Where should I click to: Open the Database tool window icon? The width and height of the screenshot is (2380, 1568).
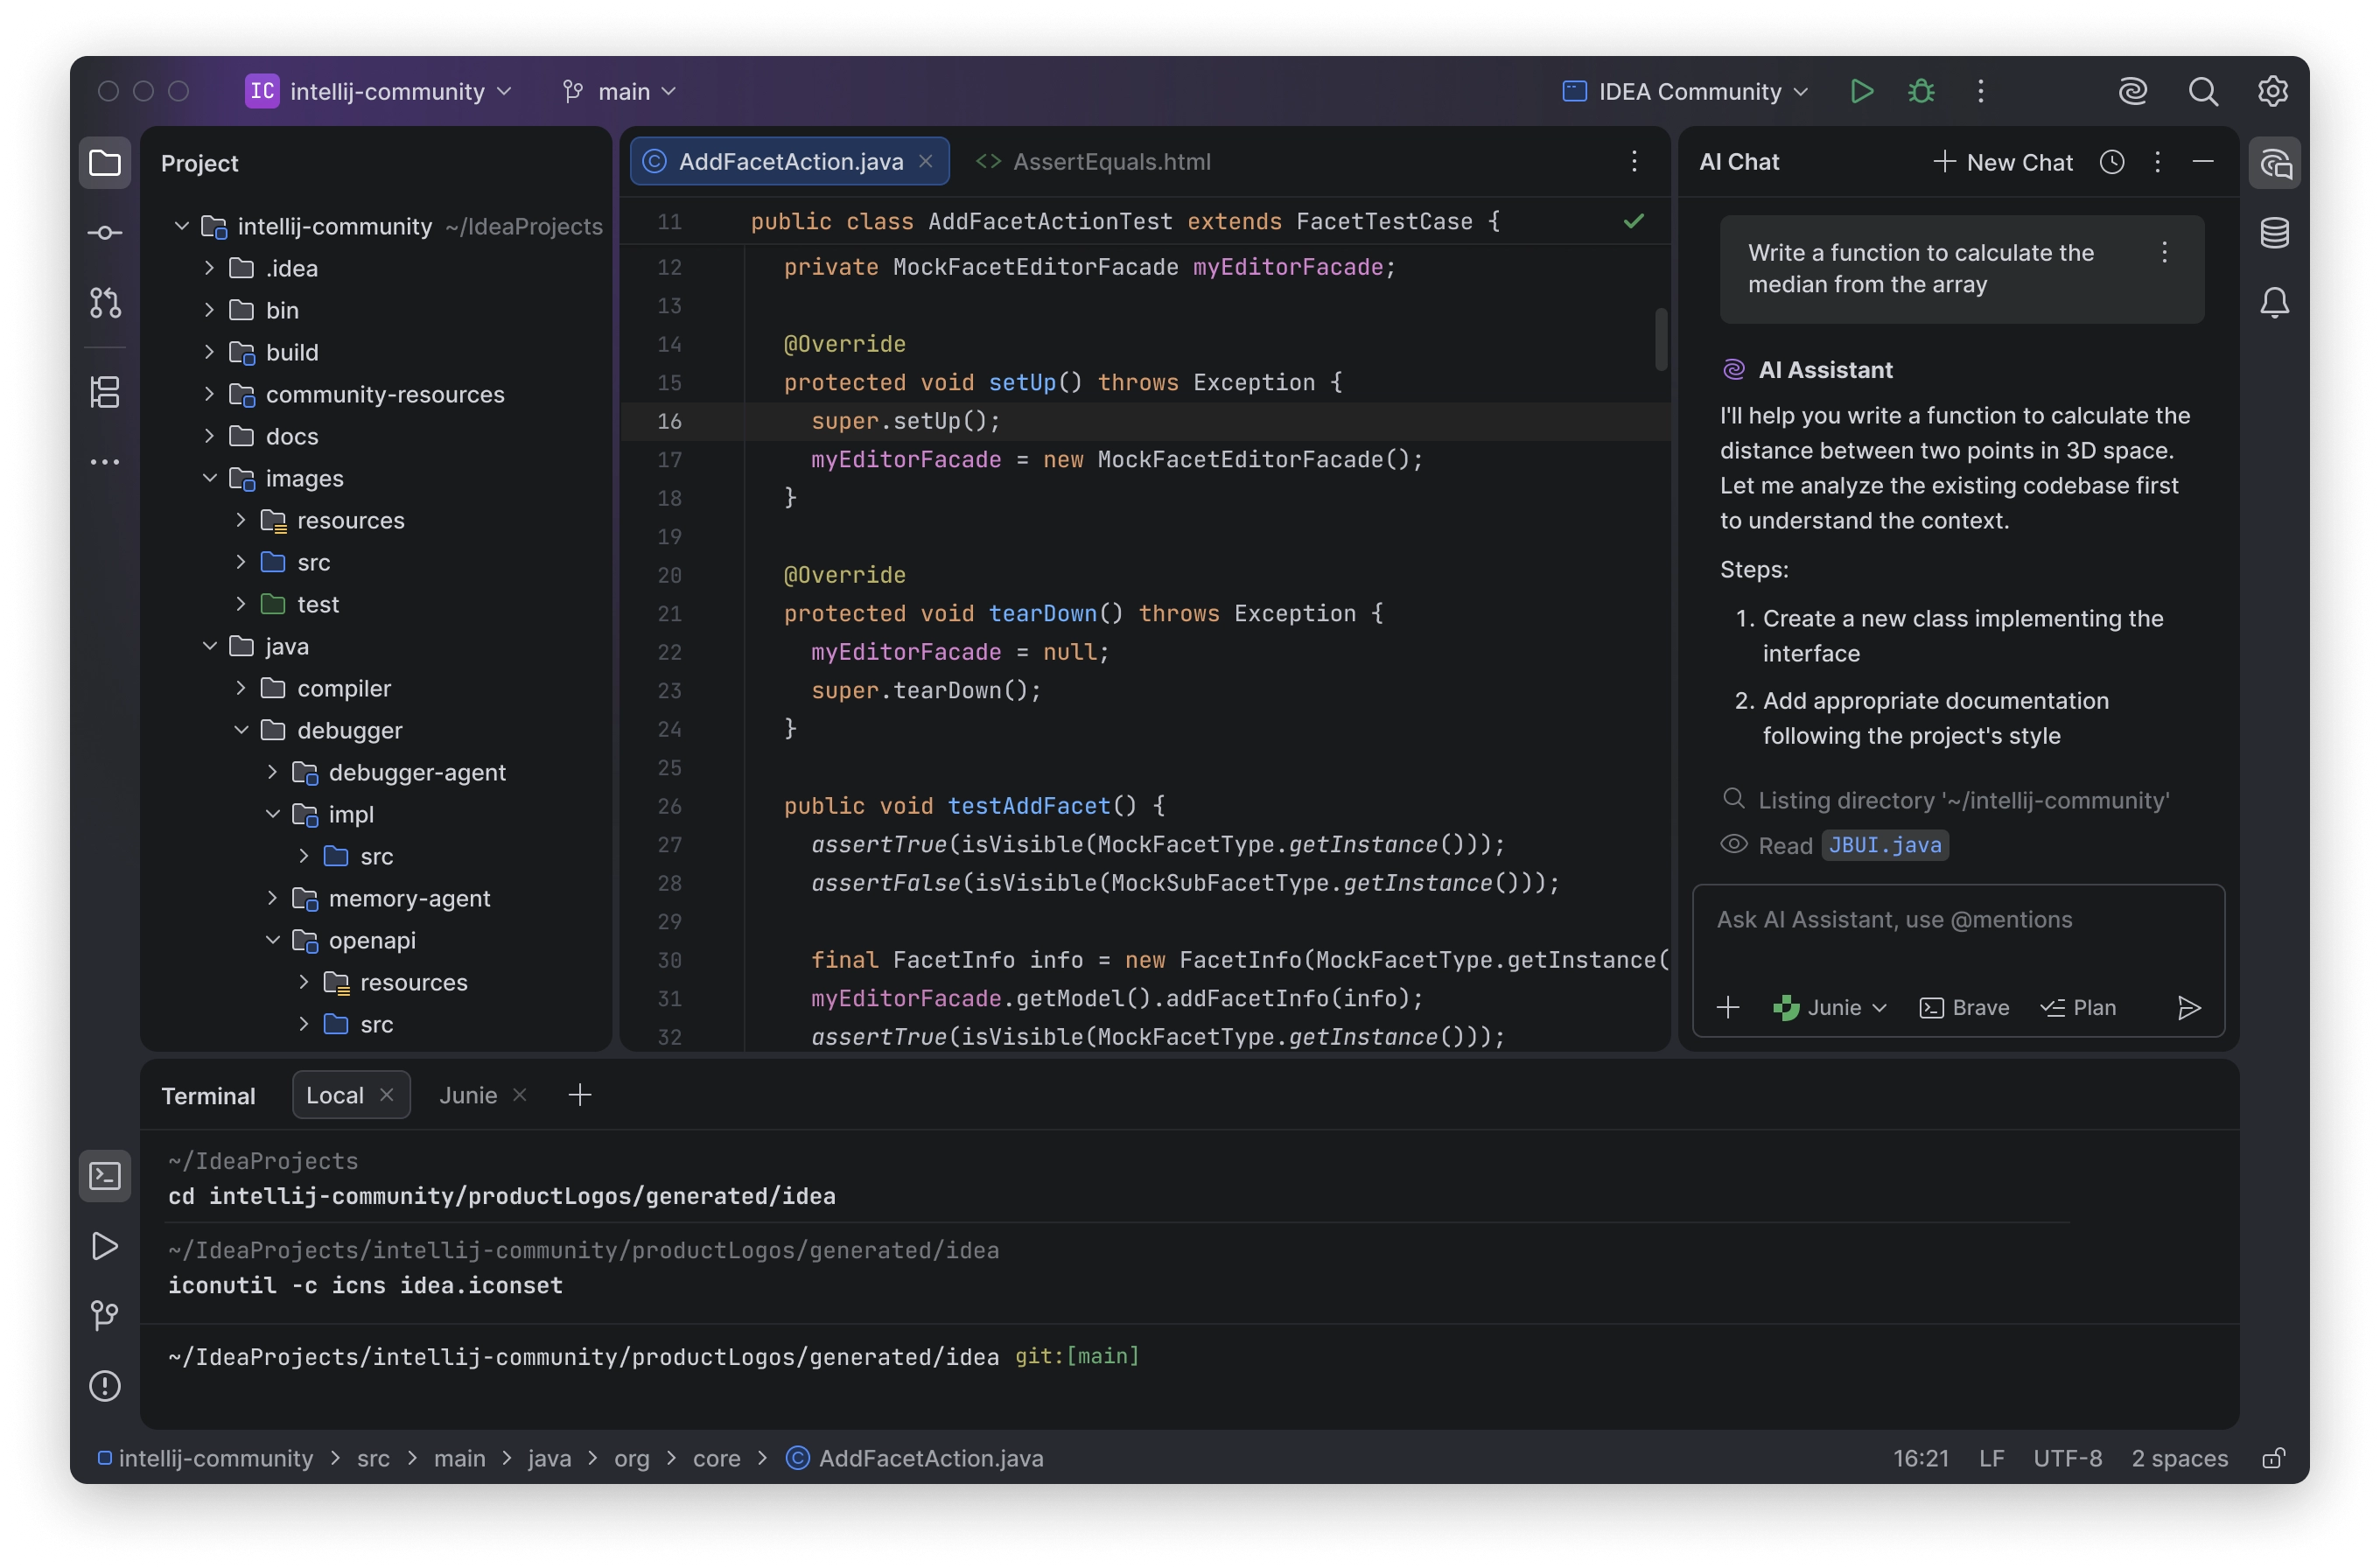2274,233
